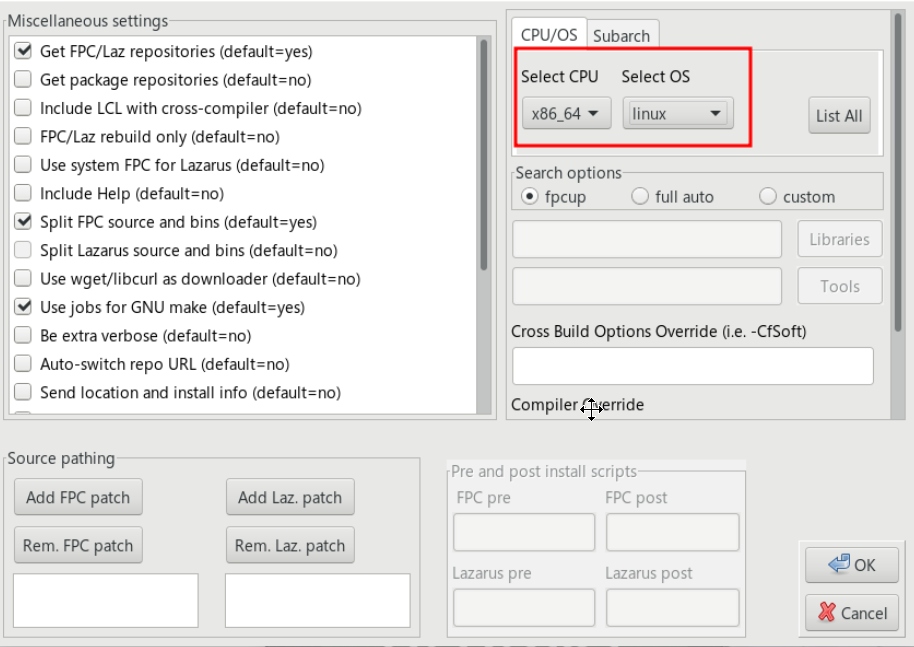914x647 pixels.
Task: Open the Select CPU x86_64 dropdown
Action: (x=566, y=114)
